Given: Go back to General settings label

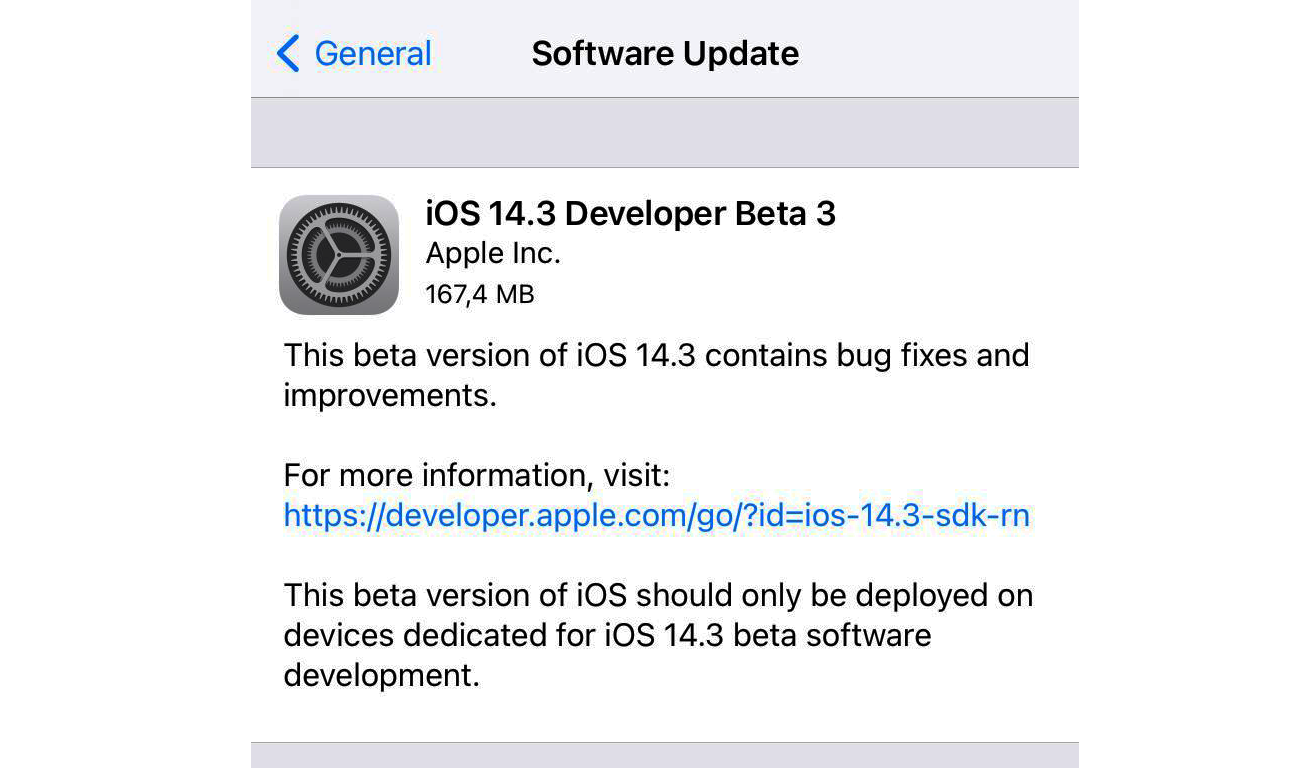Looking at the screenshot, I should tap(373, 53).
